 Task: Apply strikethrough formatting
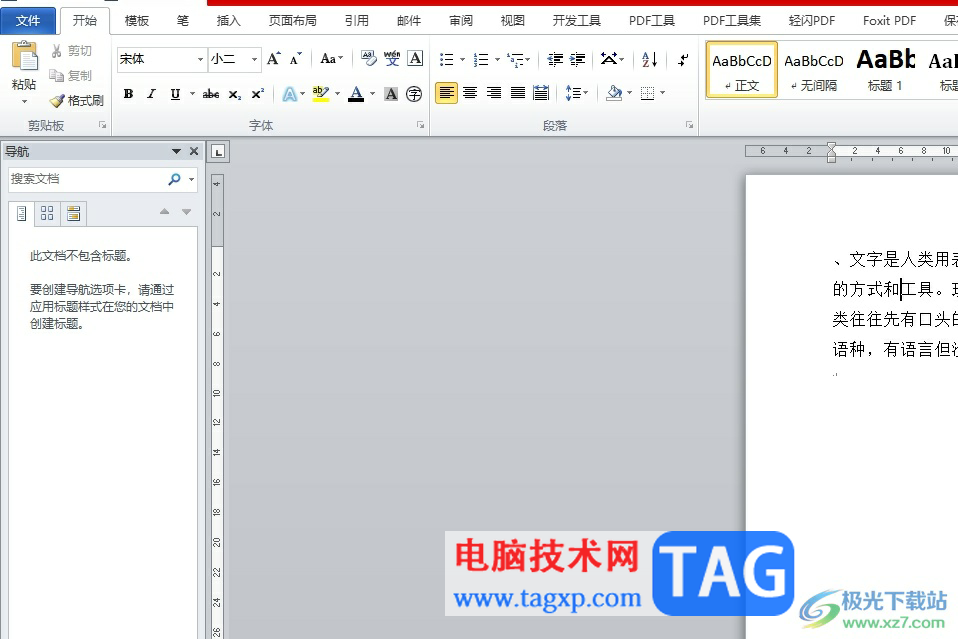coord(211,94)
